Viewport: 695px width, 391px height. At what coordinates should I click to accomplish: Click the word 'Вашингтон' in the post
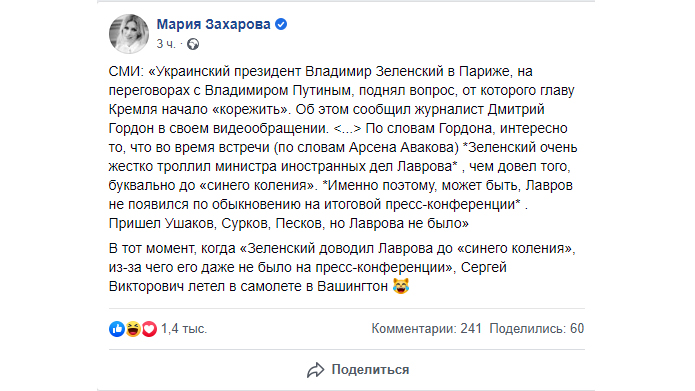[x=353, y=286]
